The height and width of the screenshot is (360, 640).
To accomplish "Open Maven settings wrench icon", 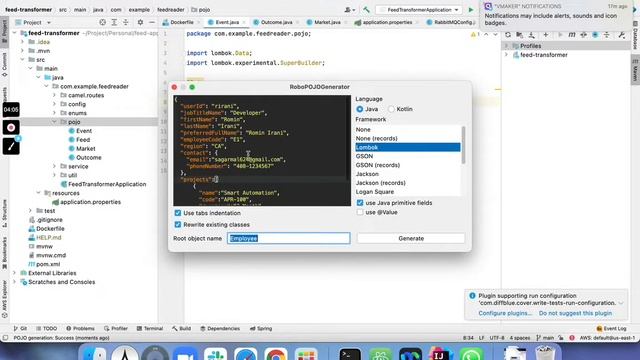I will (622, 35).
